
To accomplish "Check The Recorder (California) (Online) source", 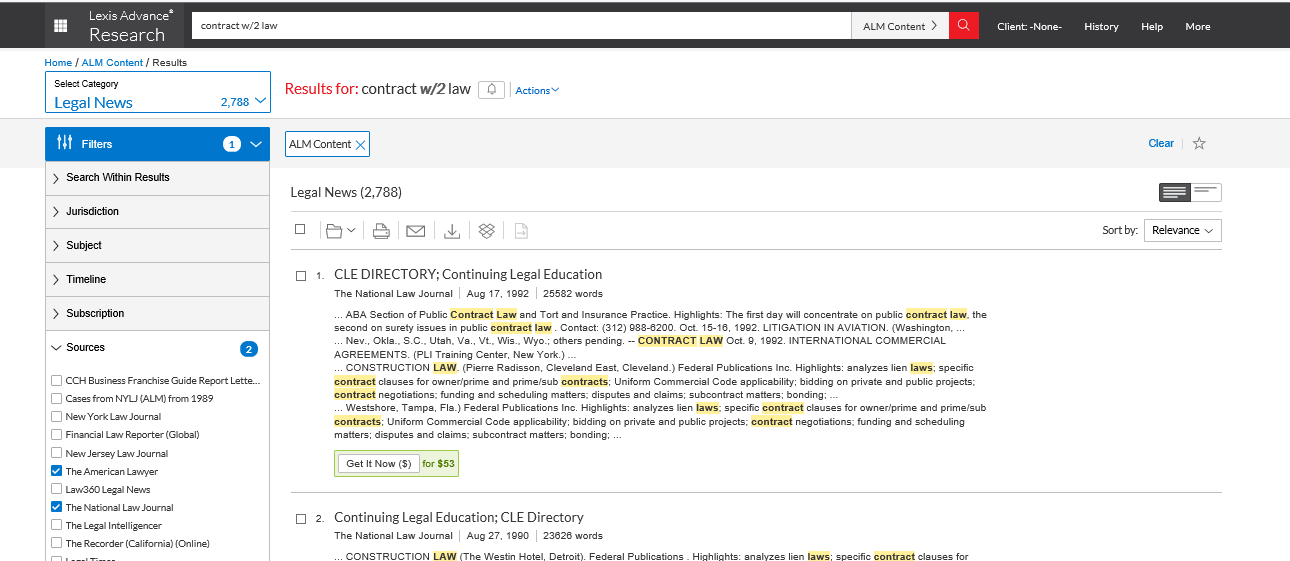I will pos(56,544).
